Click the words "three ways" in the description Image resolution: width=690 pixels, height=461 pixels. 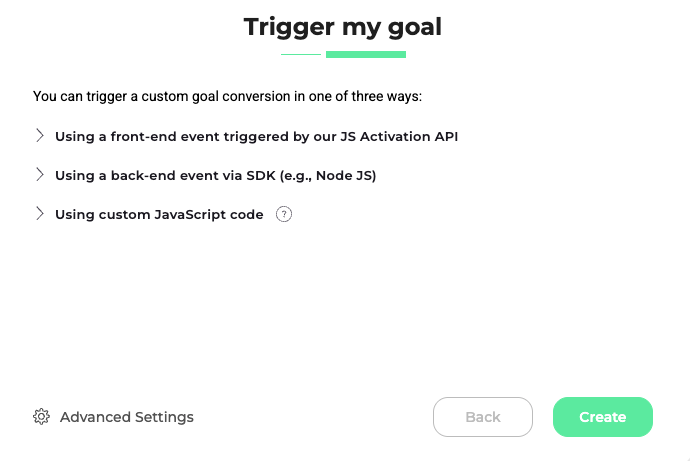[x=388, y=97]
